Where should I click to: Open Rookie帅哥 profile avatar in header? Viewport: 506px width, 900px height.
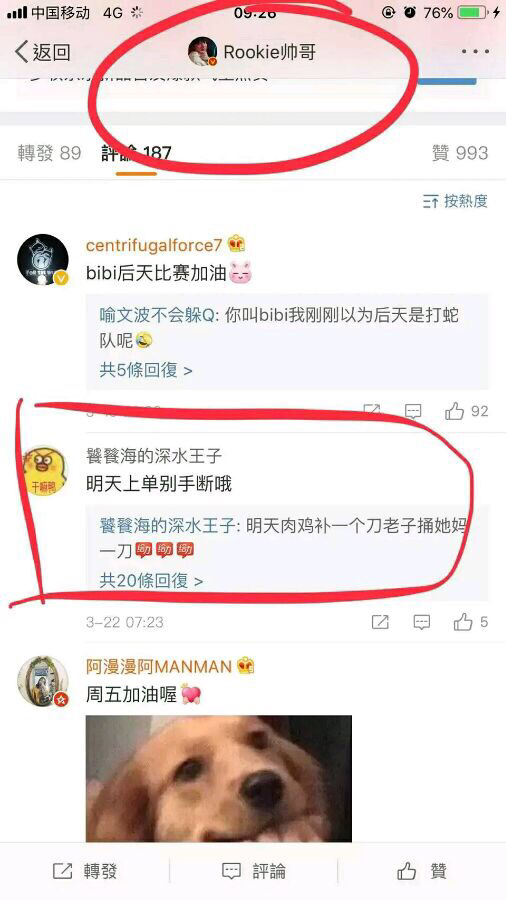coord(203,52)
